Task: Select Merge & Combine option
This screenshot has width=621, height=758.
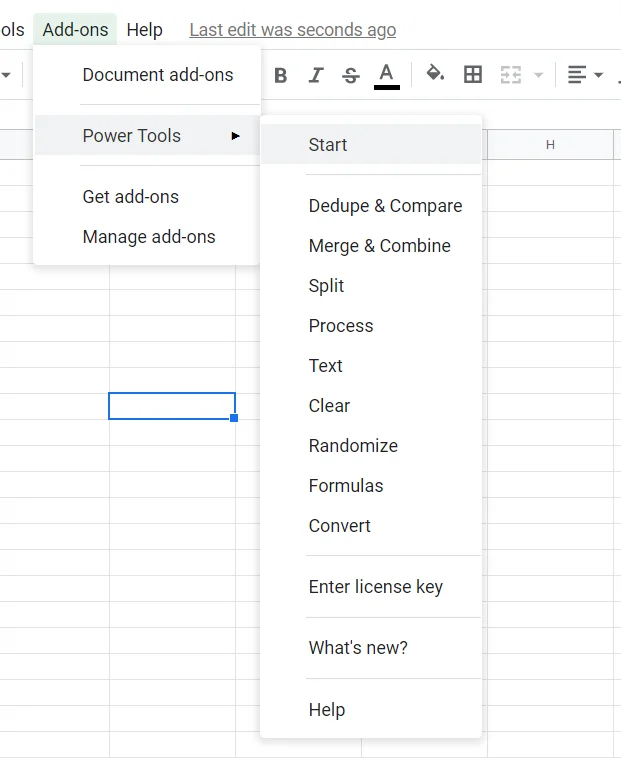Action: click(x=379, y=246)
